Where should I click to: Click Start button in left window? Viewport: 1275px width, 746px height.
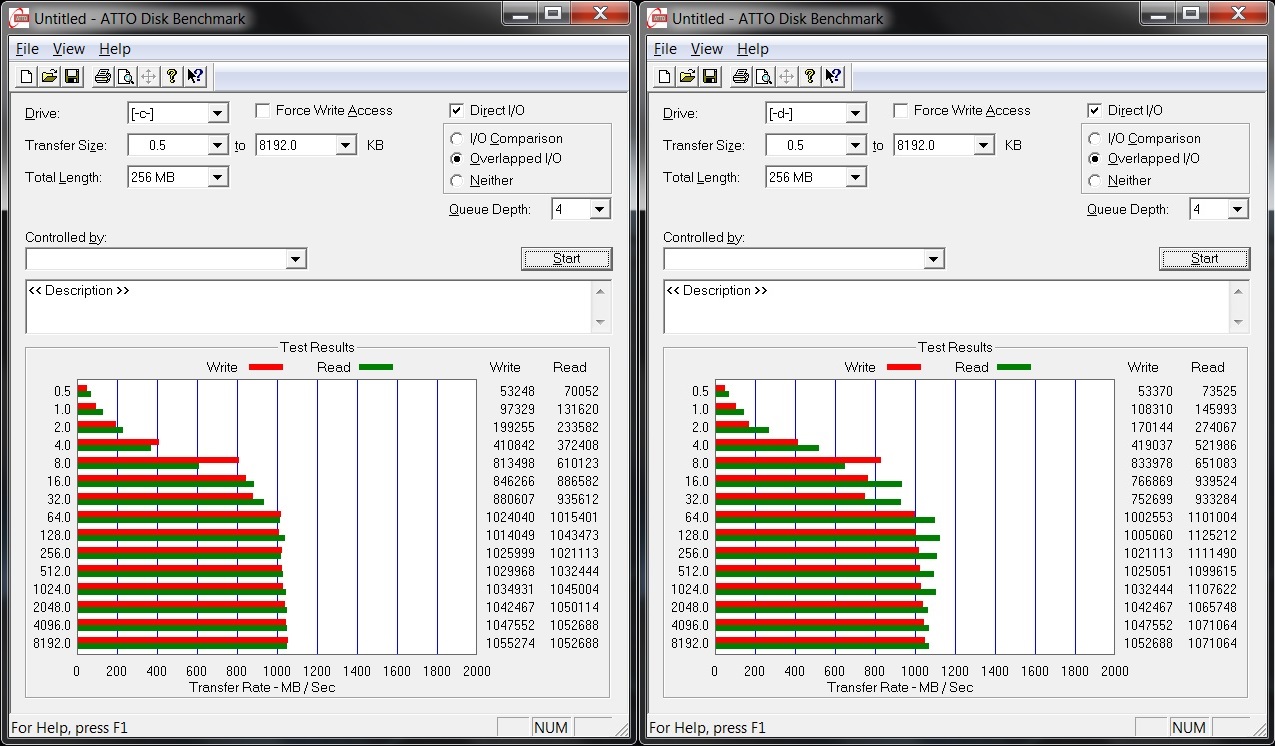tap(567, 259)
